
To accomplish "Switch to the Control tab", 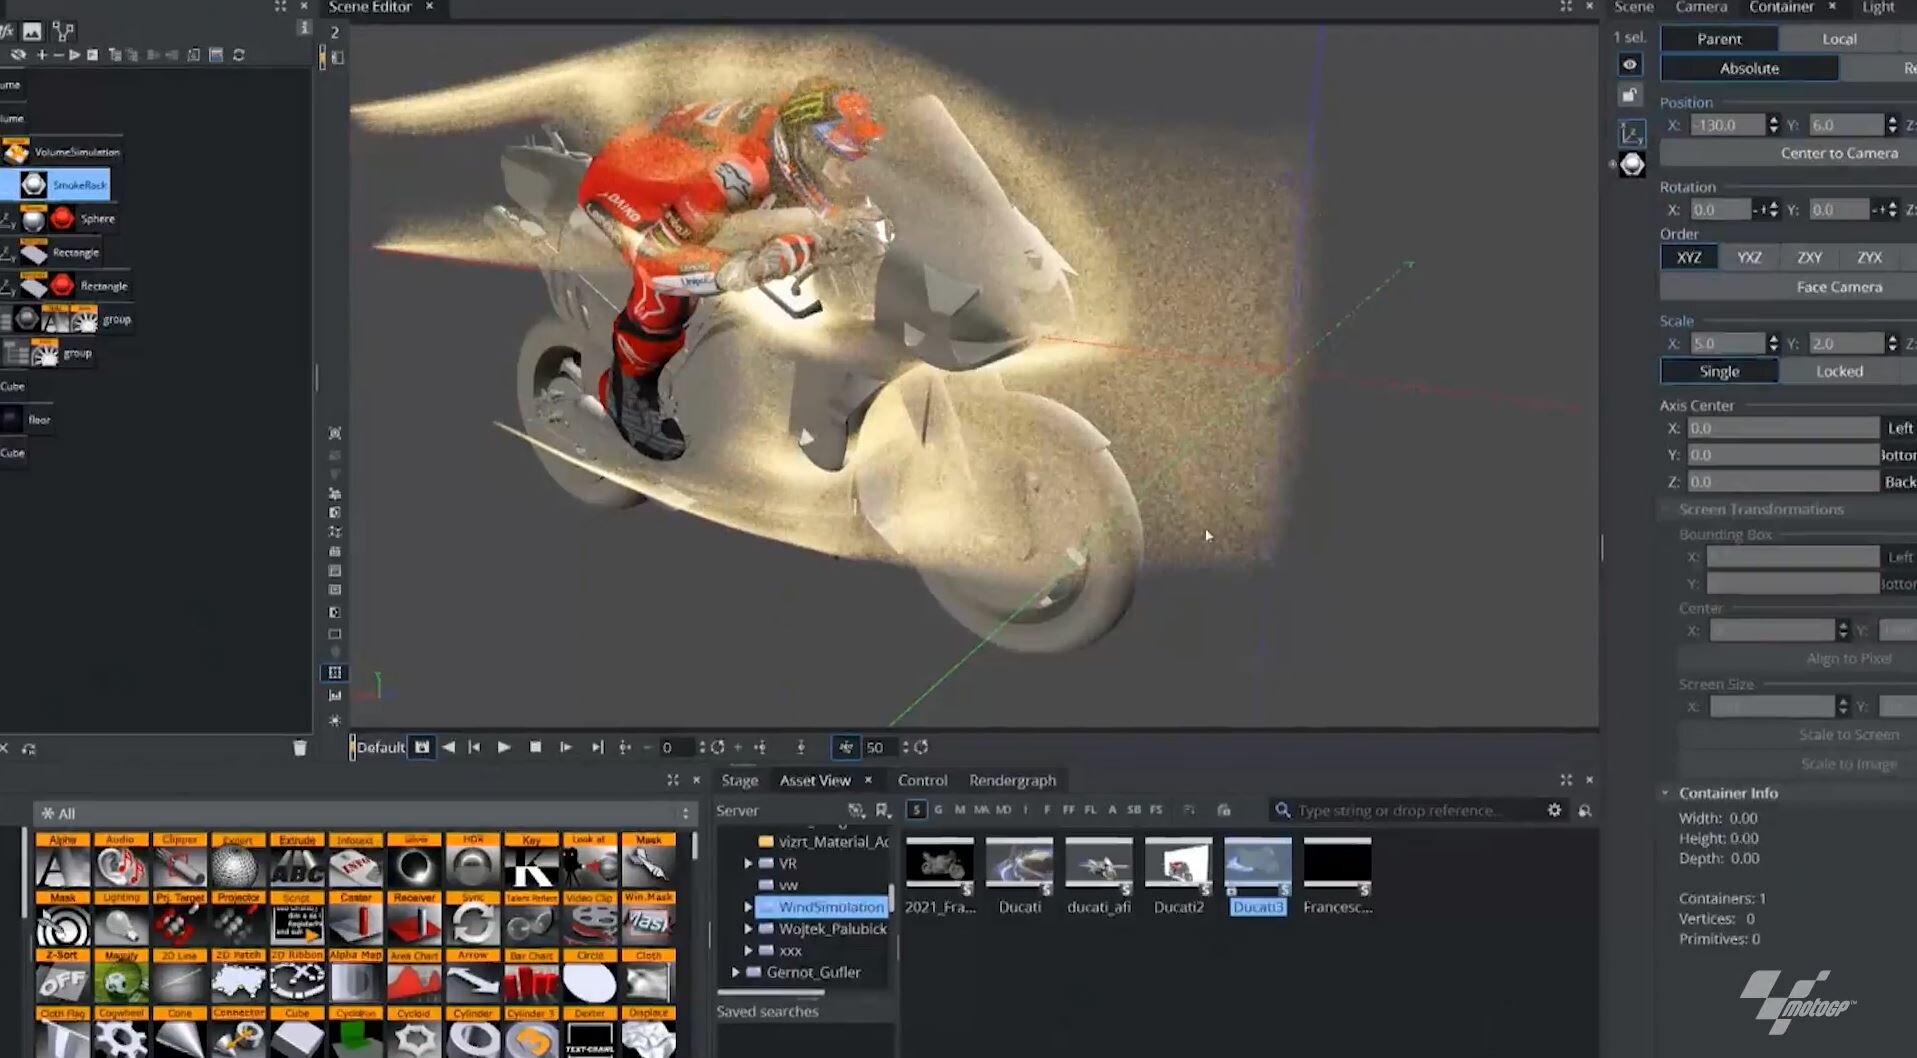I will click(922, 780).
